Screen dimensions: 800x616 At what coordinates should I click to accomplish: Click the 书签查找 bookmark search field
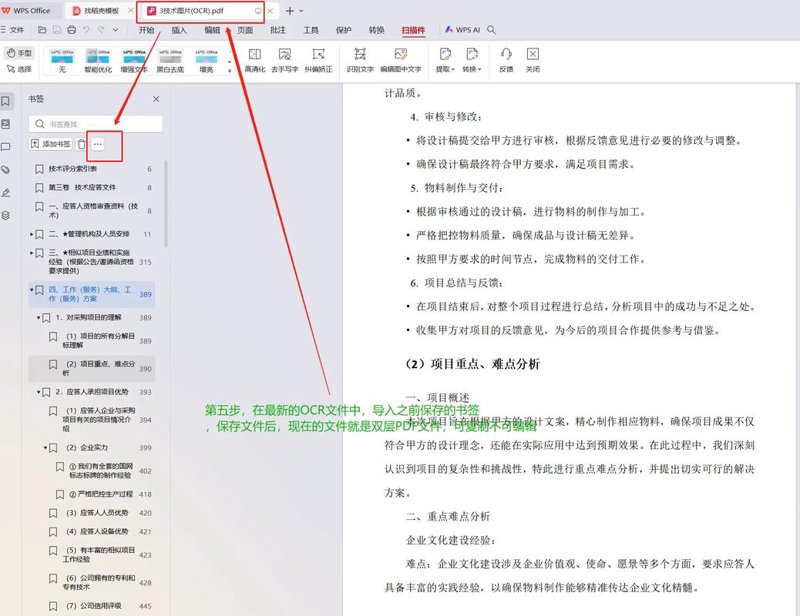point(96,124)
